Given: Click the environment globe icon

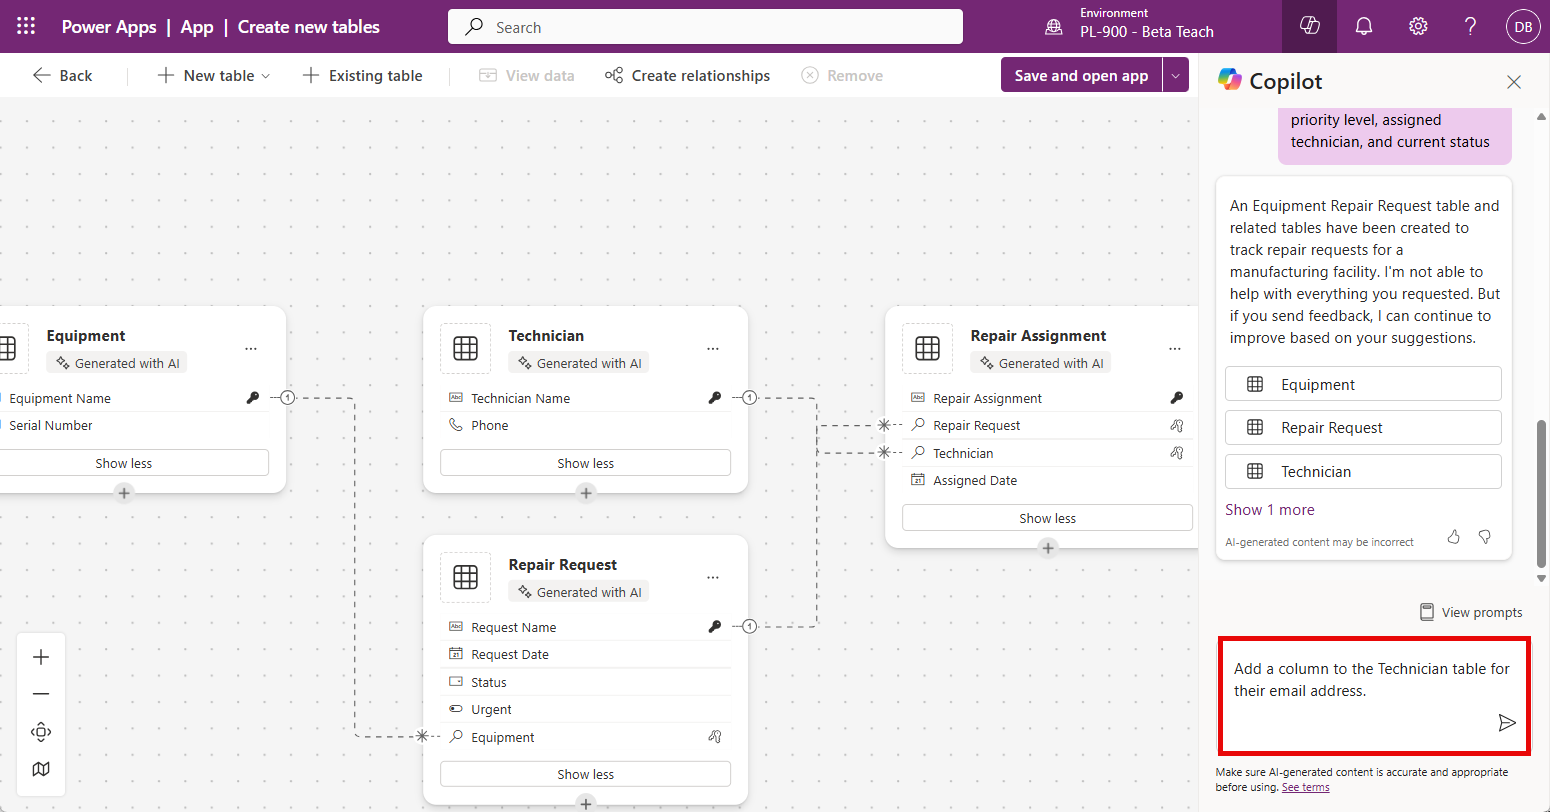Looking at the screenshot, I should click(x=1054, y=27).
